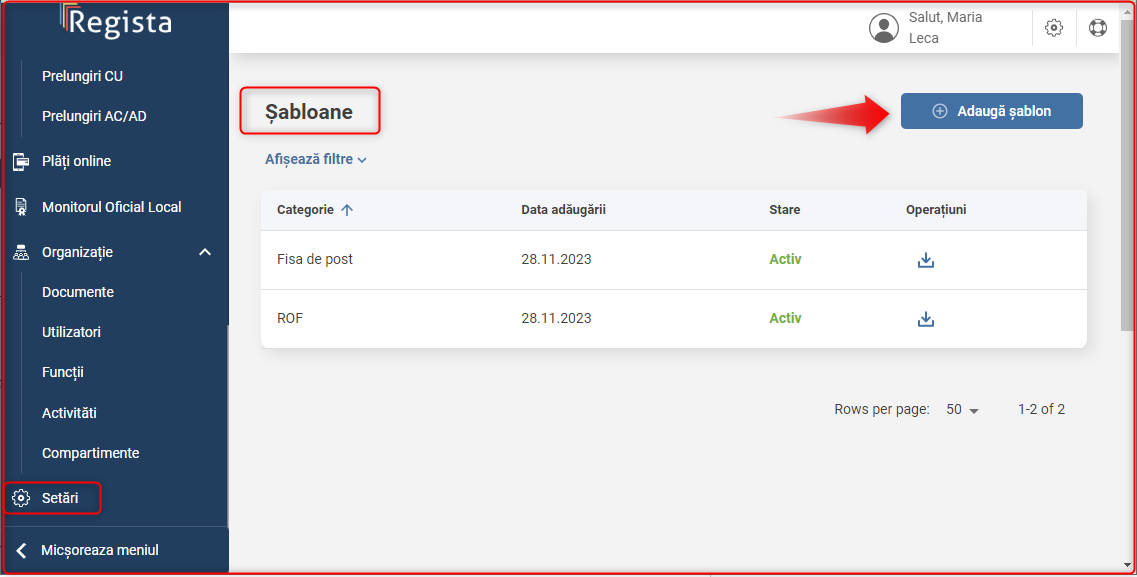The image size is (1137, 577).
Task: Click the Activ status of Fisa de post
Action: (x=785, y=260)
